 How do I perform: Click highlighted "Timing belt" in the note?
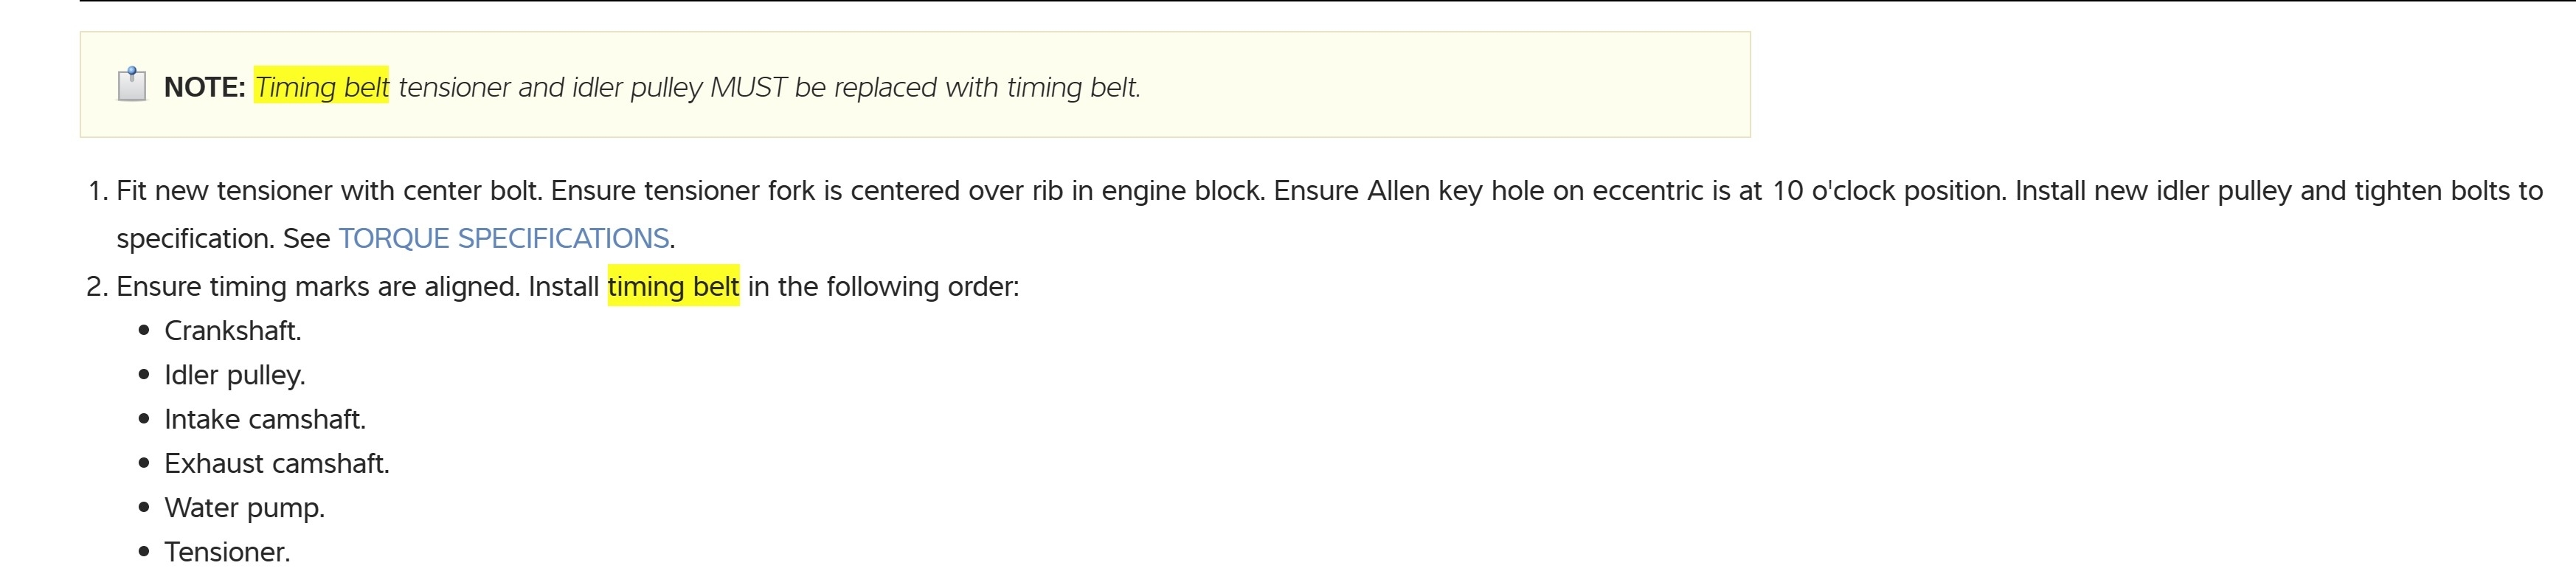(321, 87)
